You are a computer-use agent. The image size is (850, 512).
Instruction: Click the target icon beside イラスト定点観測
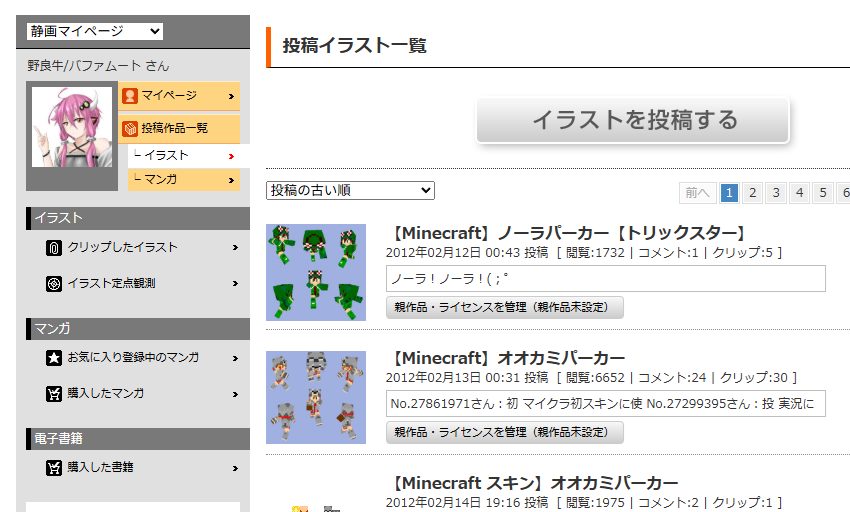[54, 284]
